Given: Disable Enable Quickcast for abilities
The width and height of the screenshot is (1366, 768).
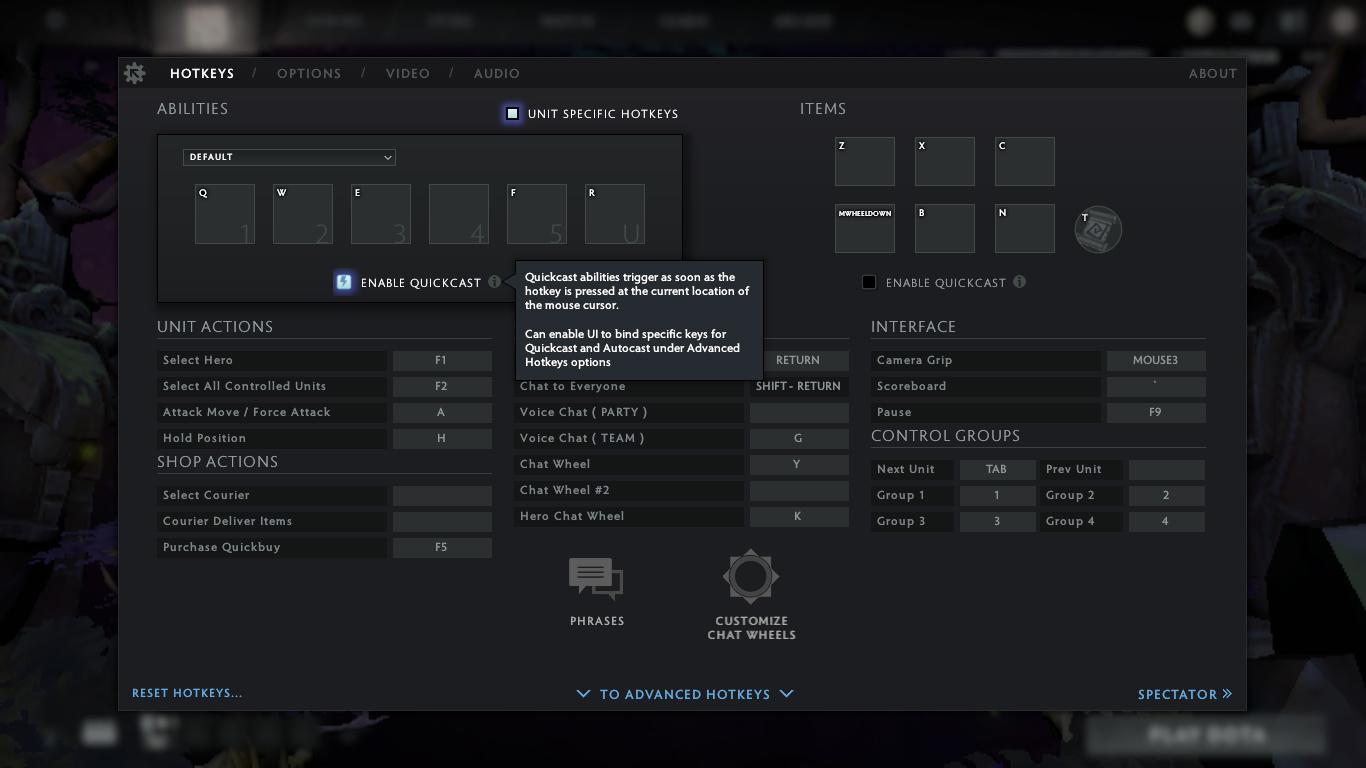Looking at the screenshot, I should coord(344,282).
